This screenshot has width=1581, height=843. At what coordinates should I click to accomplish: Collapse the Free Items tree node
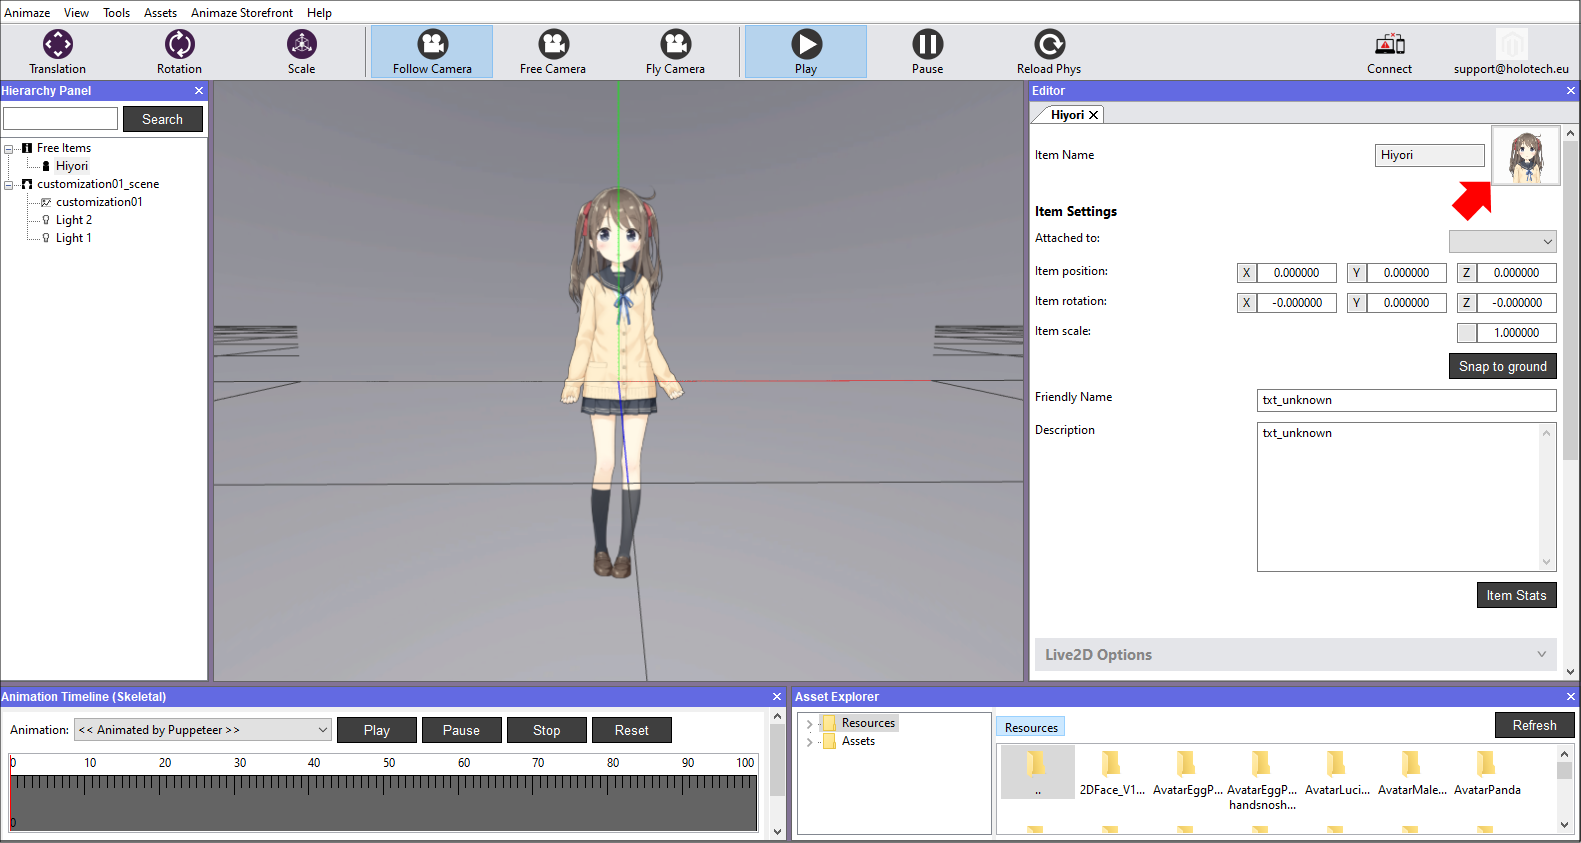[x=9, y=149]
